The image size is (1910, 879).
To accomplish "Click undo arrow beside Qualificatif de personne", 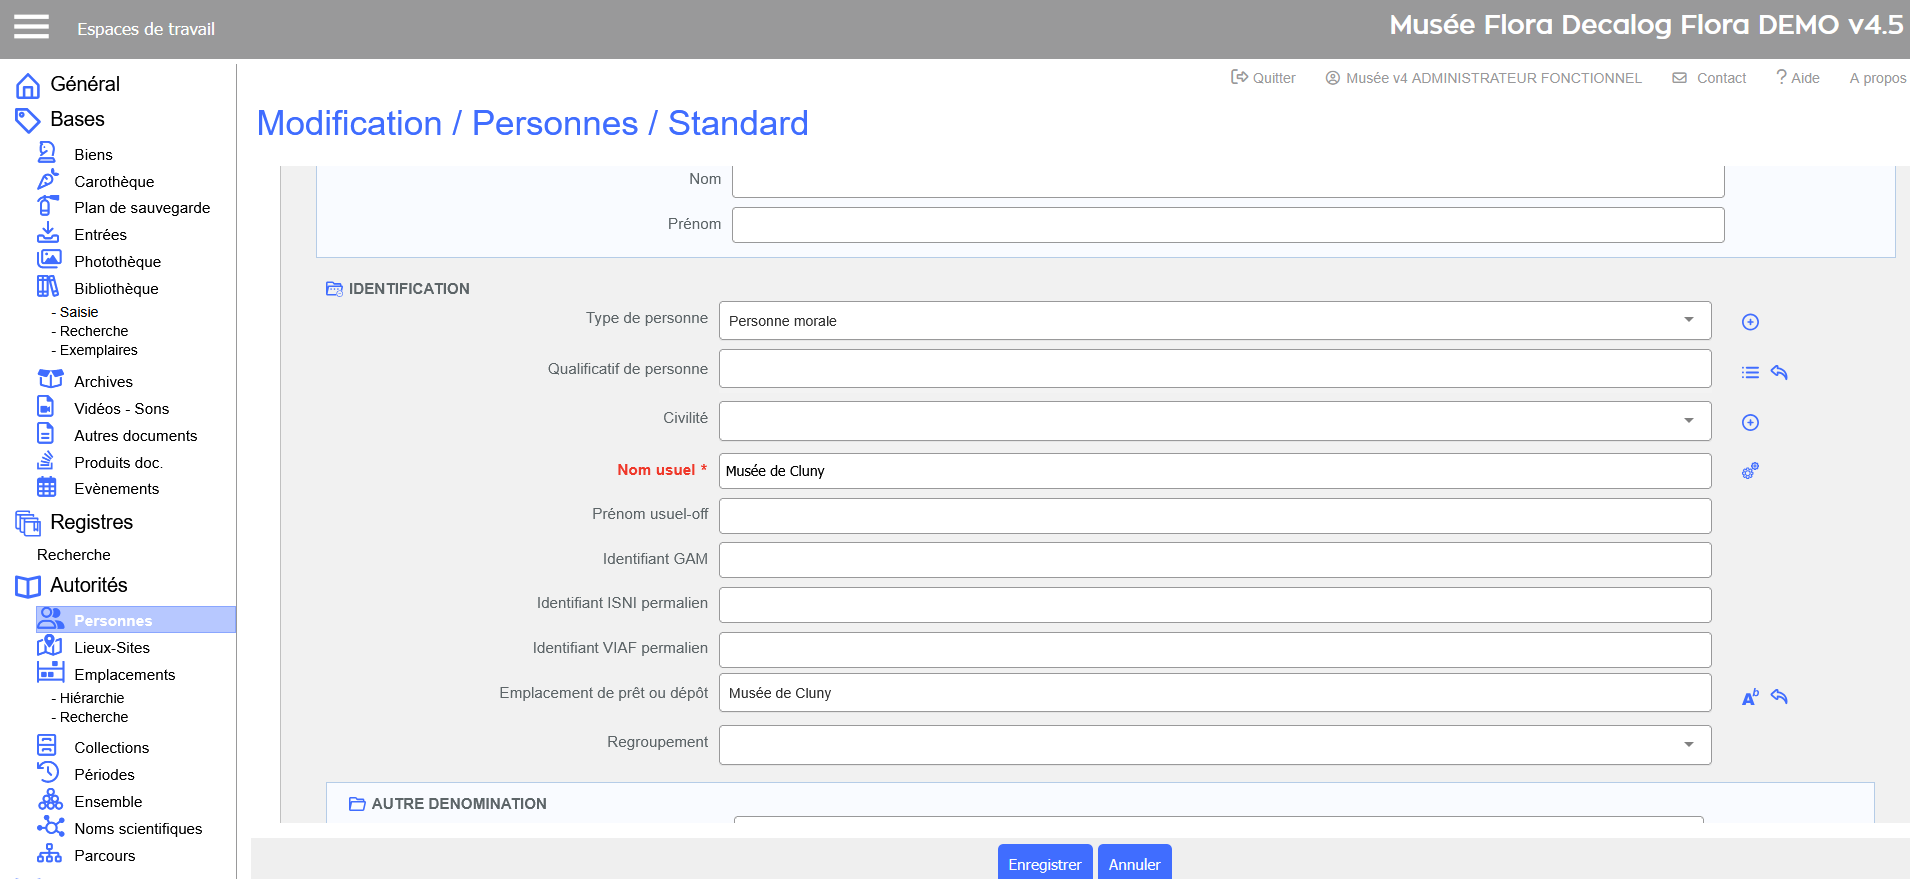I will click(x=1779, y=372).
